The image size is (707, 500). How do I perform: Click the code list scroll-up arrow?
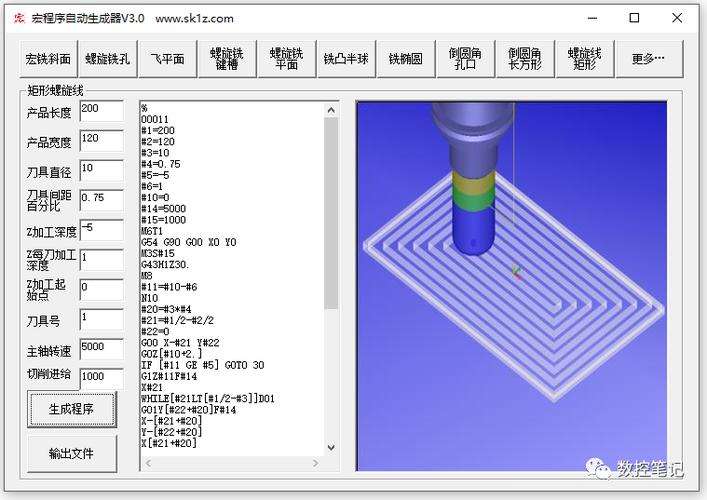click(x=331, y=110)
